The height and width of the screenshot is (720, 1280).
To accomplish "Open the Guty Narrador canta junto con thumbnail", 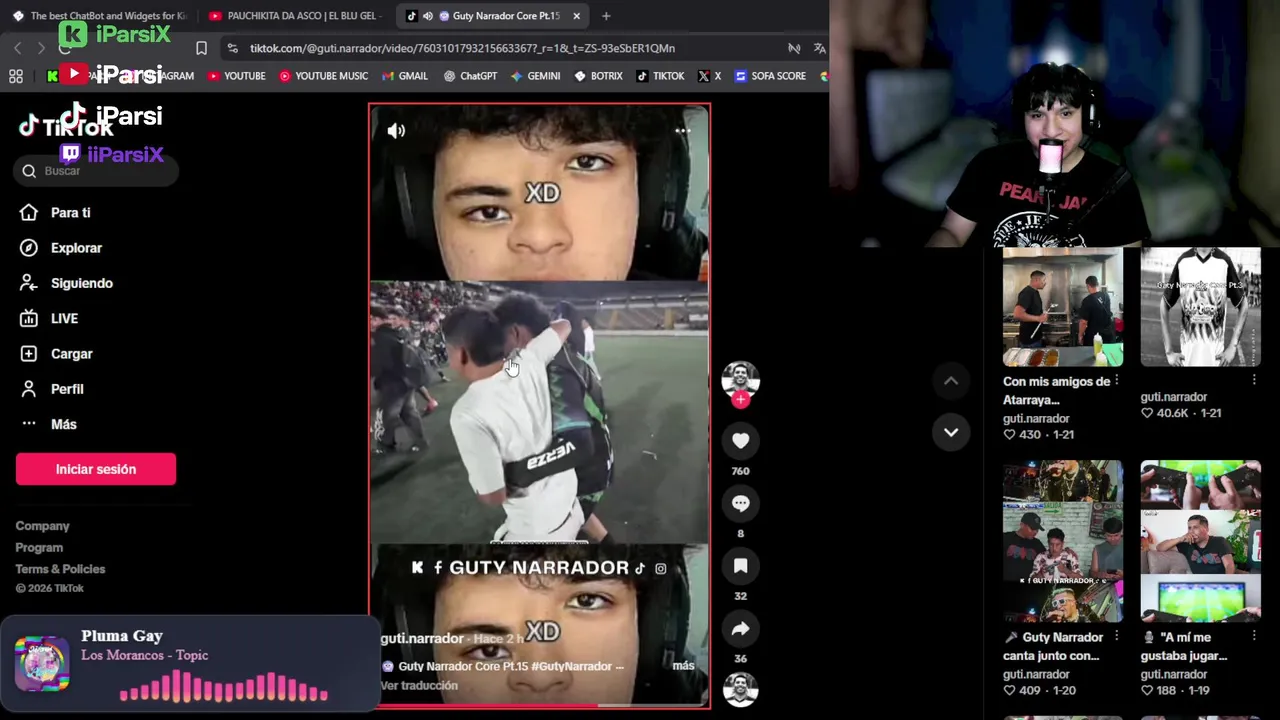I will pyautogui.click(x=1063, y=541).
